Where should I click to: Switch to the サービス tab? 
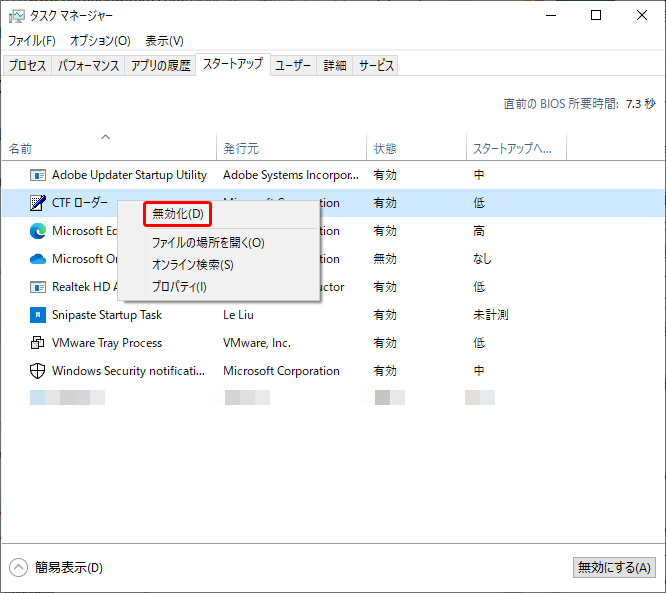pos(375,65)
